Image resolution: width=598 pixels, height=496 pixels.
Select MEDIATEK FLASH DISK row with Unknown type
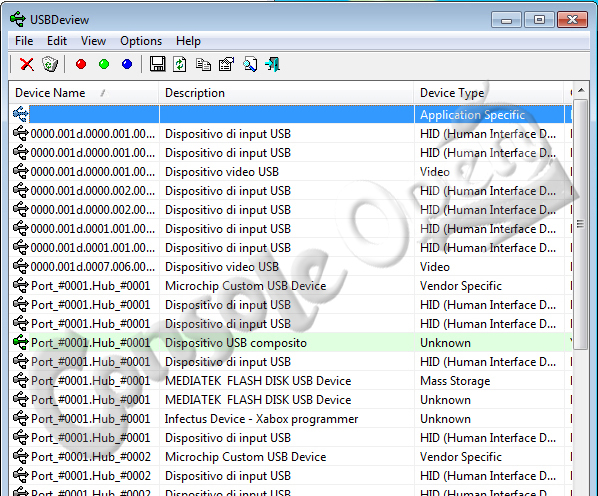[x=290, y=400]
